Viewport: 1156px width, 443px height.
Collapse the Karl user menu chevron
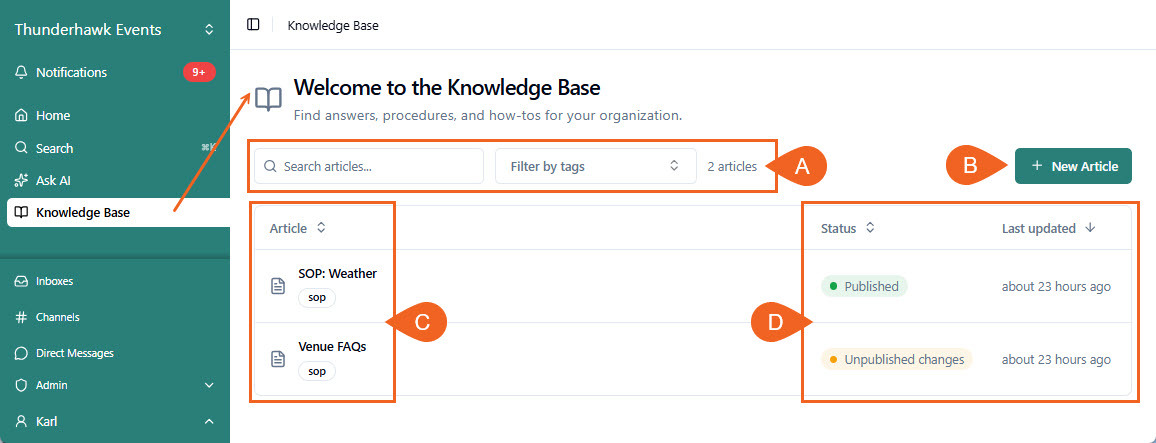(209, 422)
